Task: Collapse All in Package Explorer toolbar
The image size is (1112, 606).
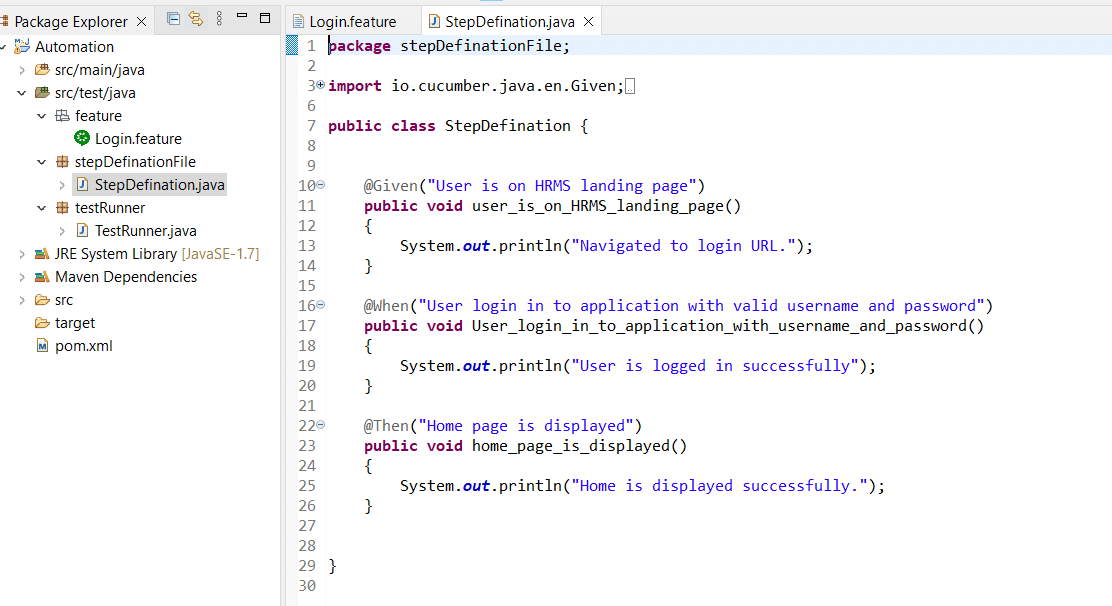Action: coord(173,19)
